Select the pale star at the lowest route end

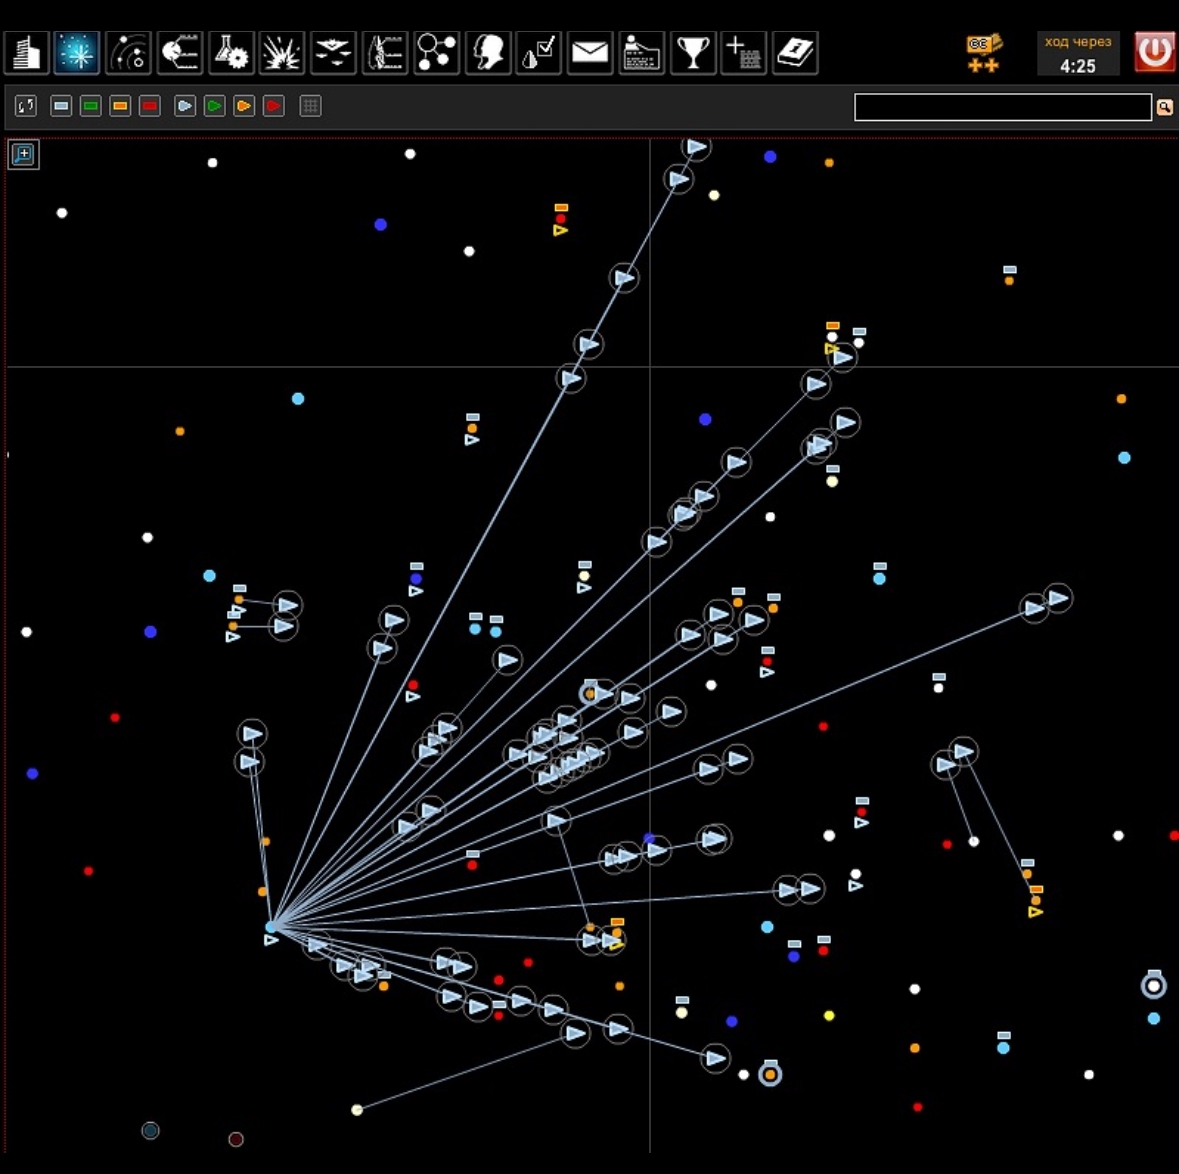[x=357, y=1109]
